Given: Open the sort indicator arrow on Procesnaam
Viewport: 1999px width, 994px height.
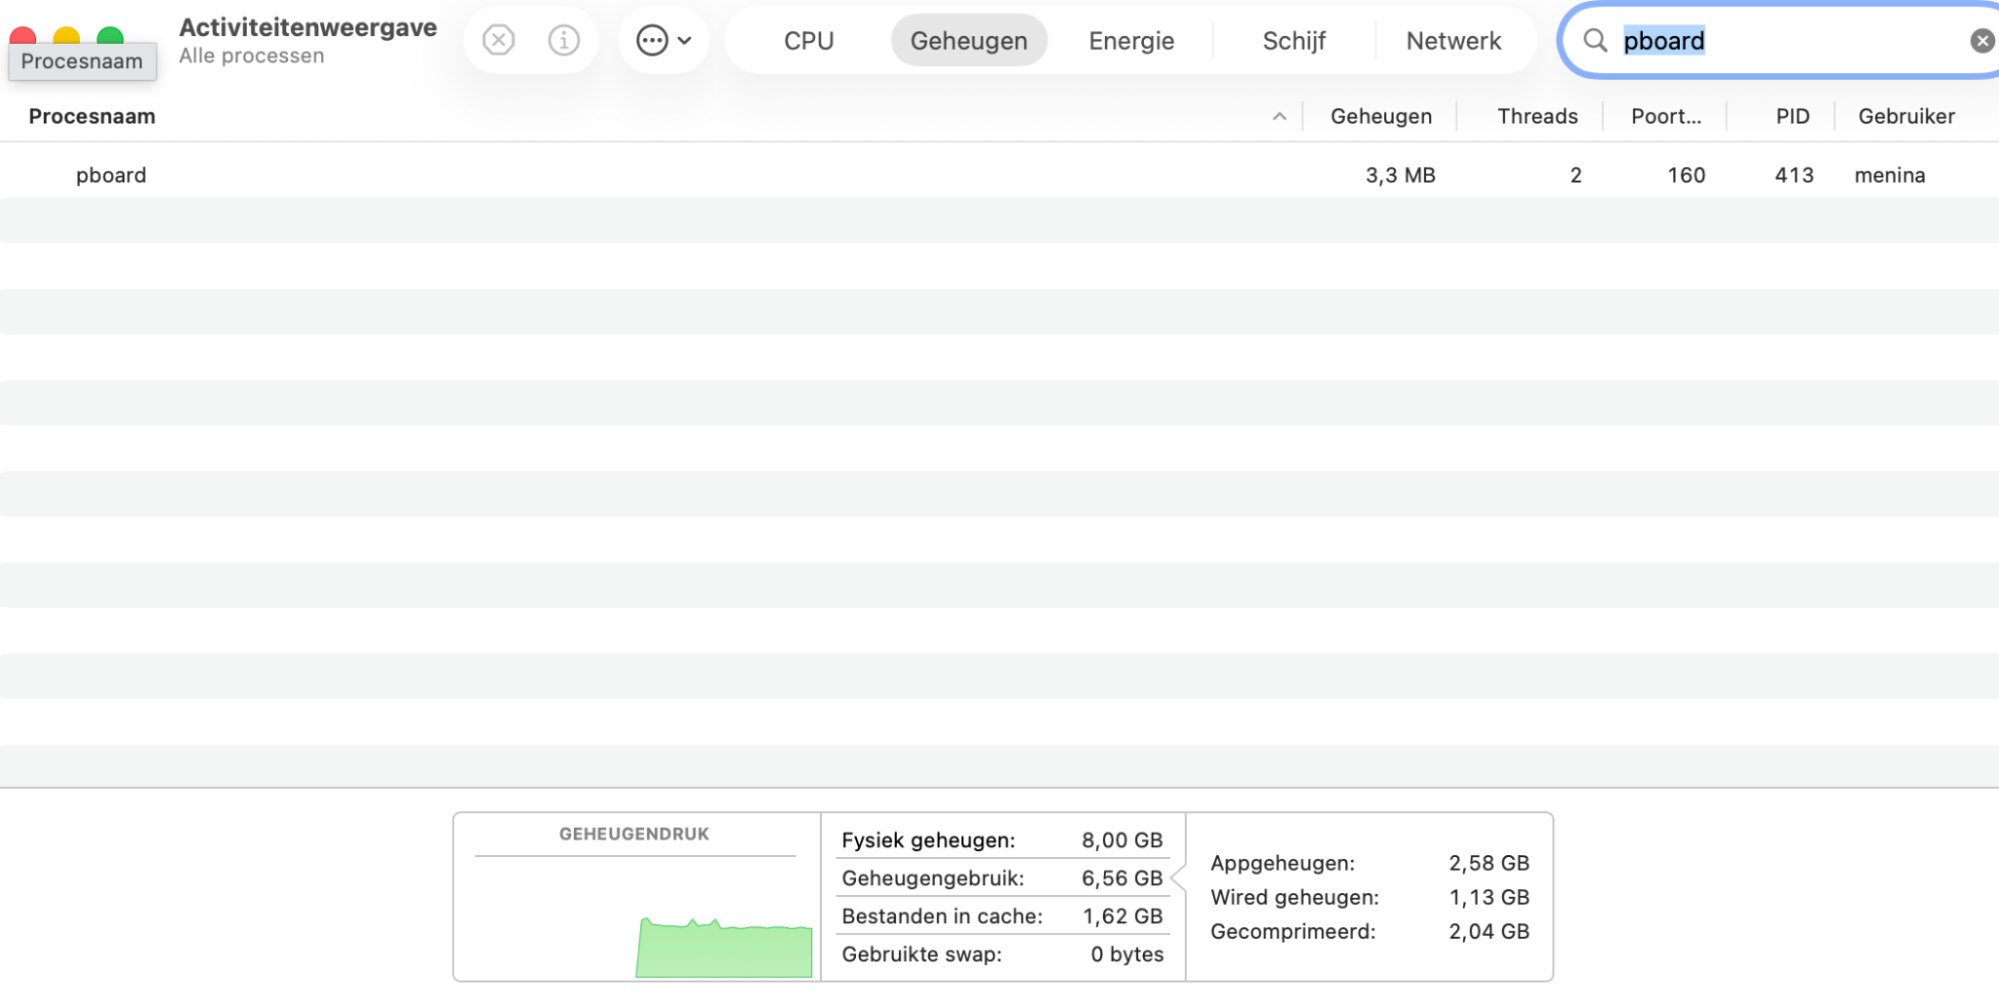Looking at the screenshot, I should [x=1281, y=116].
